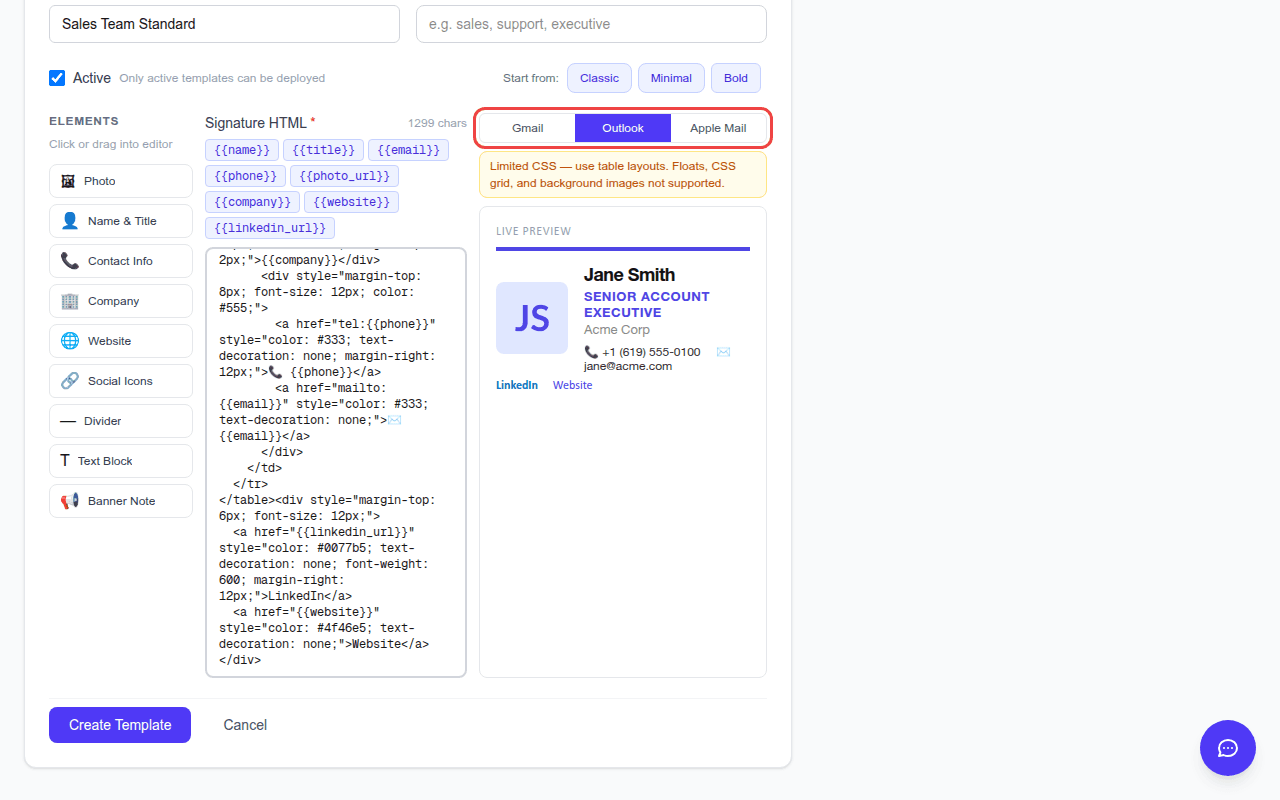
Task: Insert the {{email}} variable chip
Action: (x=408, y=150)
